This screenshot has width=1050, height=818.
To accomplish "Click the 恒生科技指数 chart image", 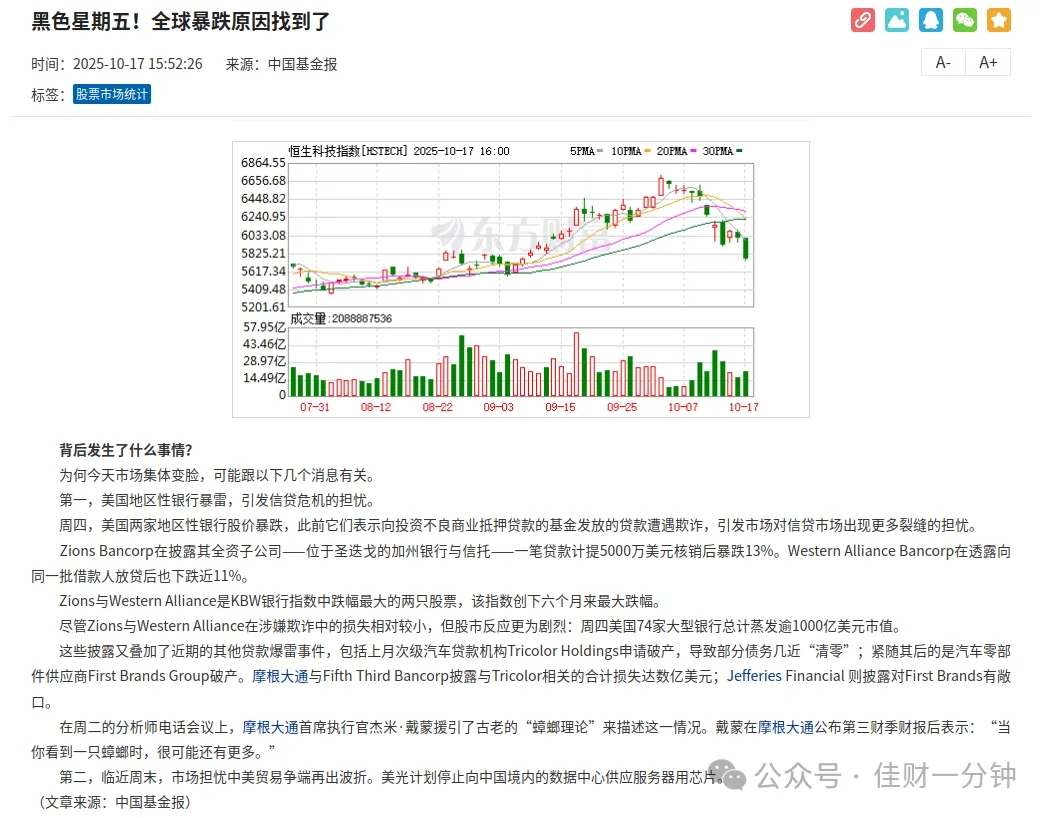I will coord(521,279).
